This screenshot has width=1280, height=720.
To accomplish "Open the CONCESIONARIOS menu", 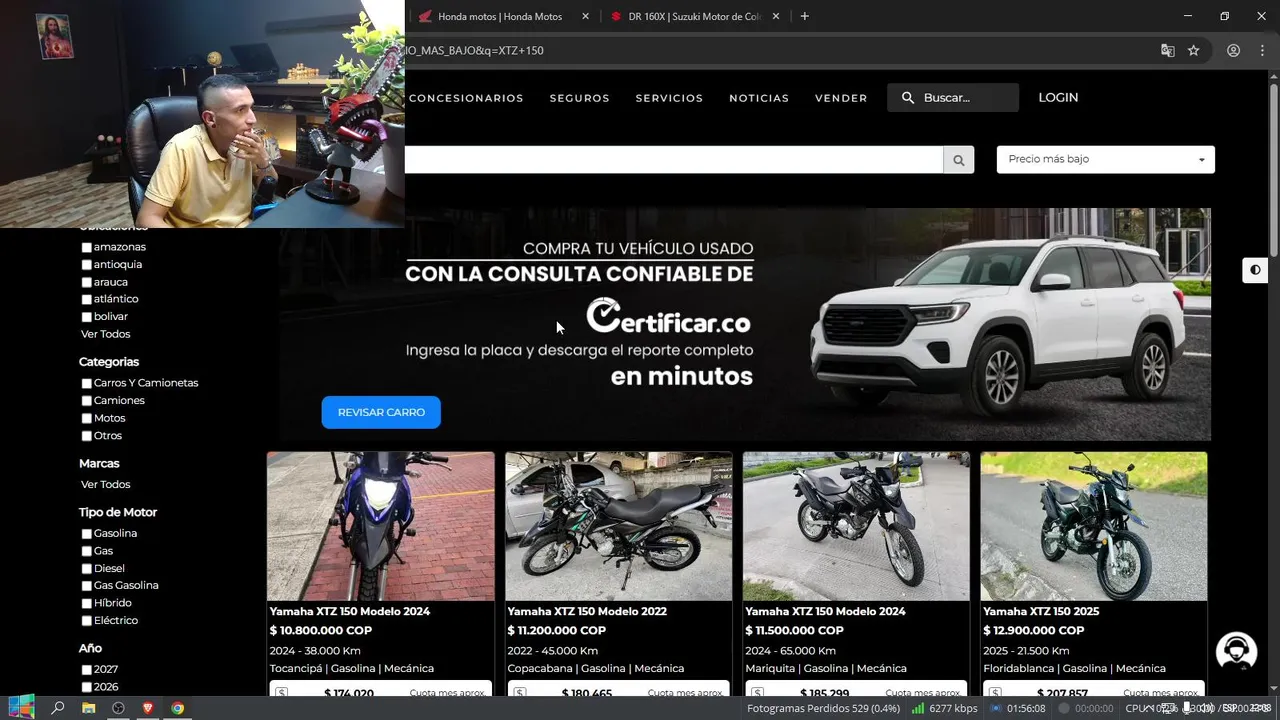I will [466, 98].
